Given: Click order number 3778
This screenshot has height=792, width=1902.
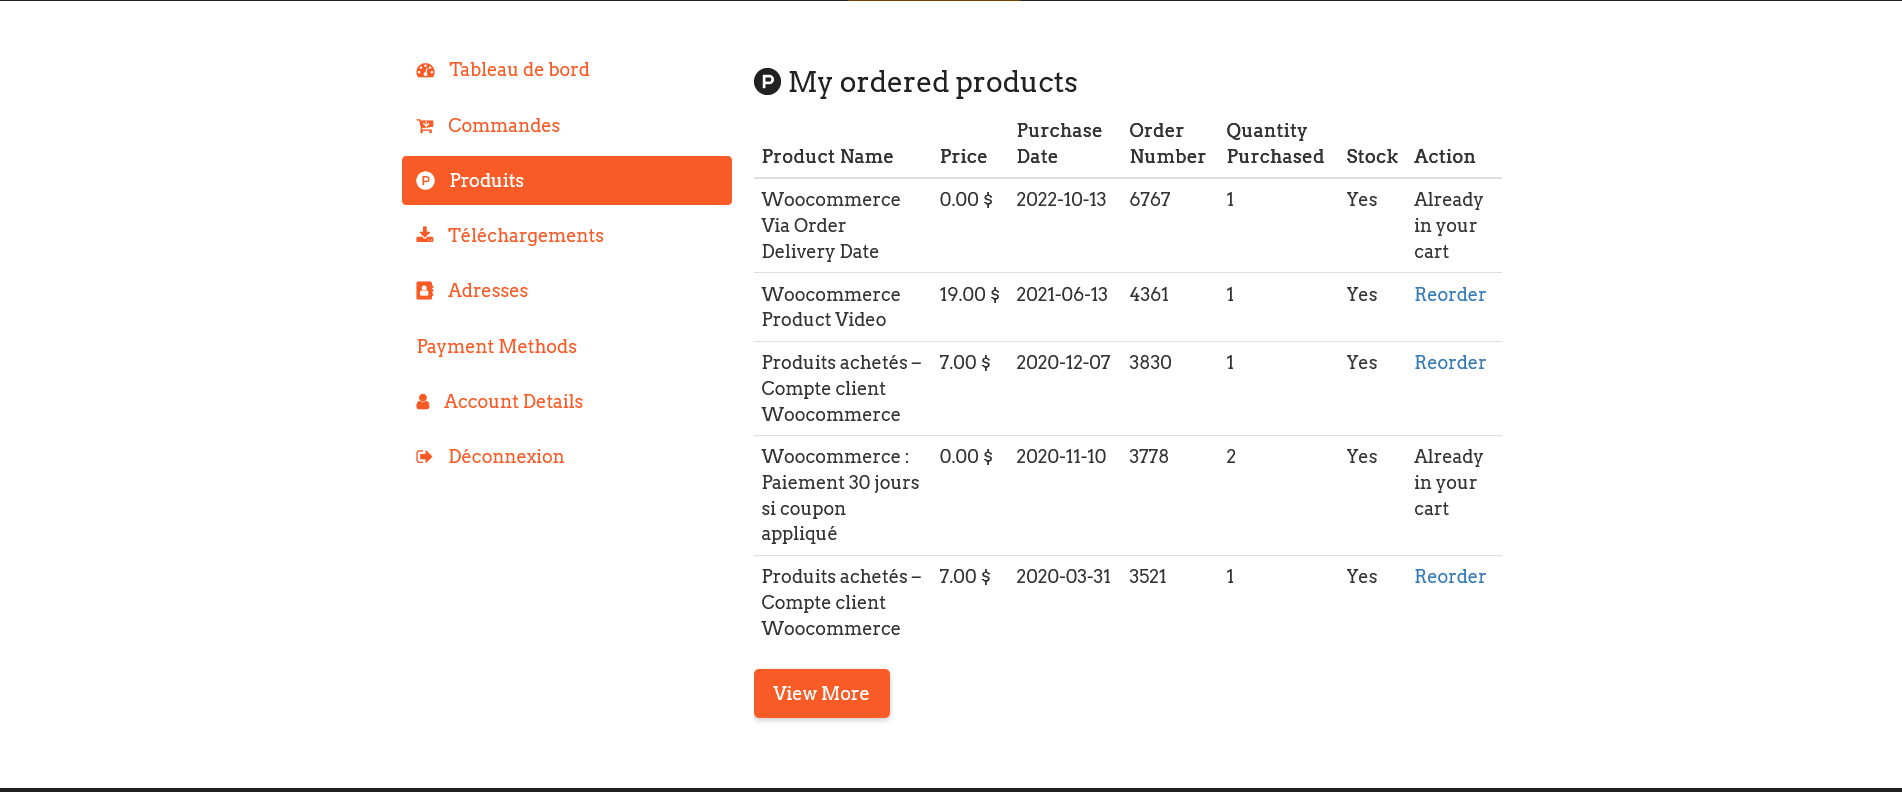Looking at the screenshot, I should click(x=1149, y=457).
